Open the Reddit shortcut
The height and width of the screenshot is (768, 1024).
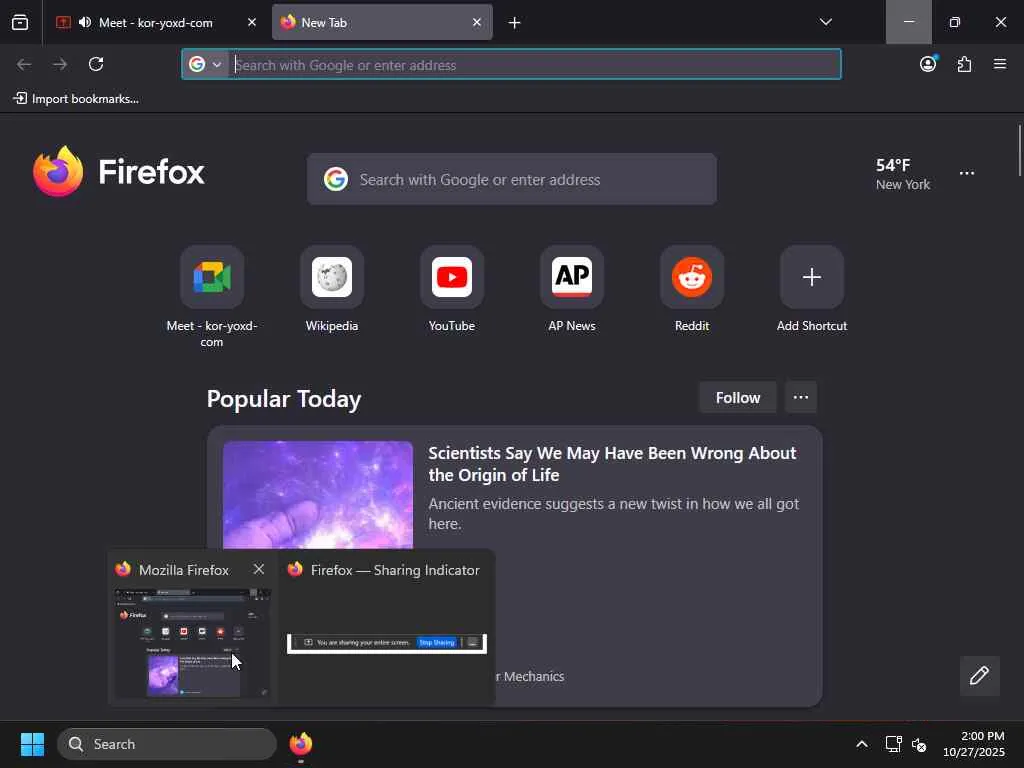coord(692,289)
